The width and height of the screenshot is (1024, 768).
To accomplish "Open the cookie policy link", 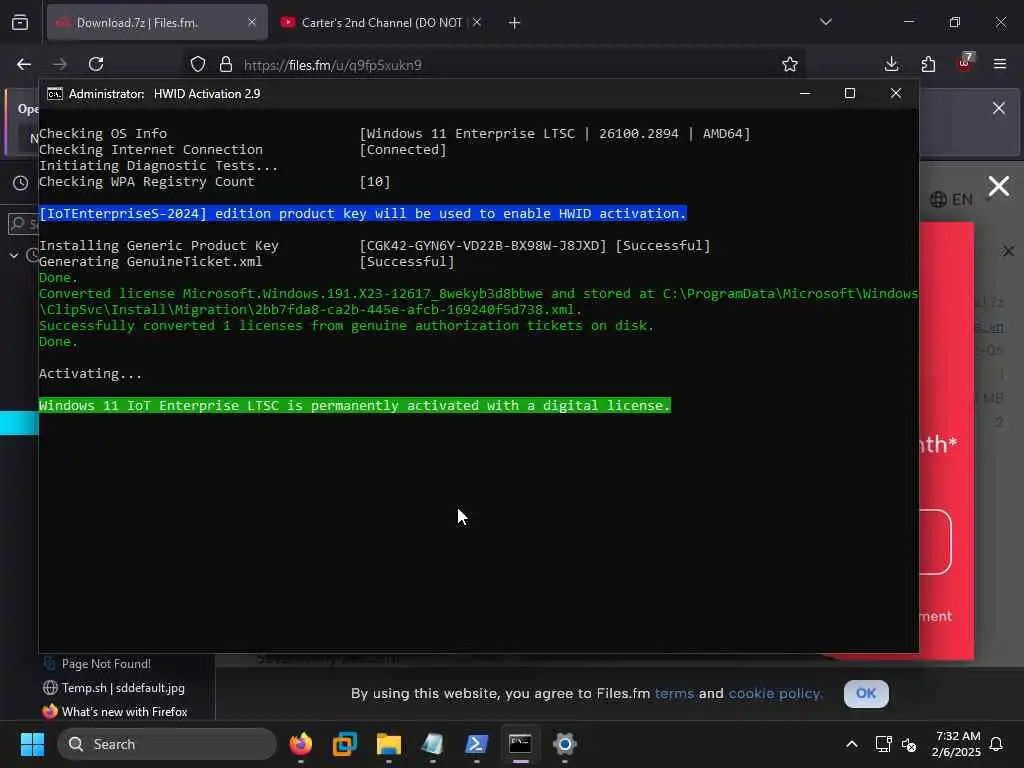I will (775, 694).
